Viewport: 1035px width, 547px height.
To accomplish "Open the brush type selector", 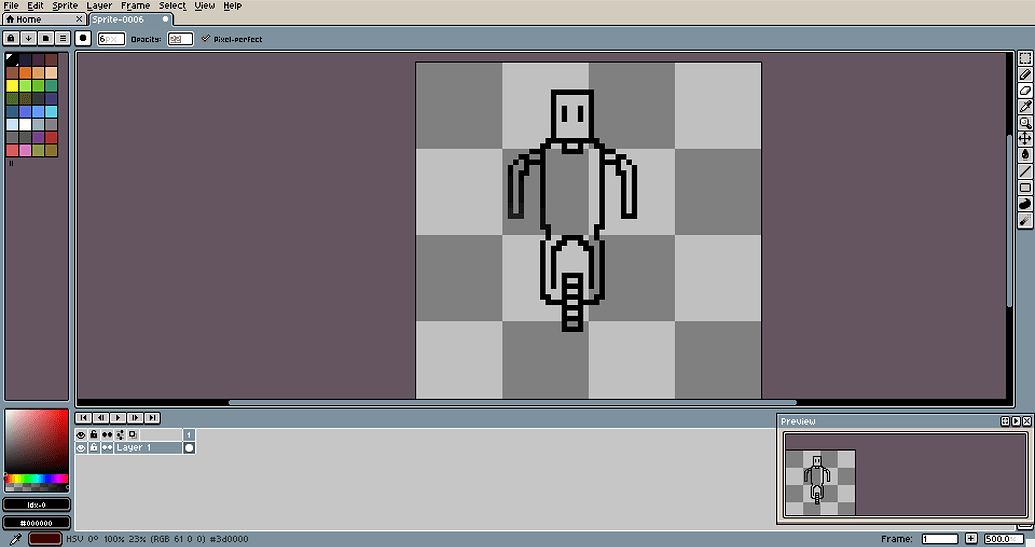I will (84, 38).
